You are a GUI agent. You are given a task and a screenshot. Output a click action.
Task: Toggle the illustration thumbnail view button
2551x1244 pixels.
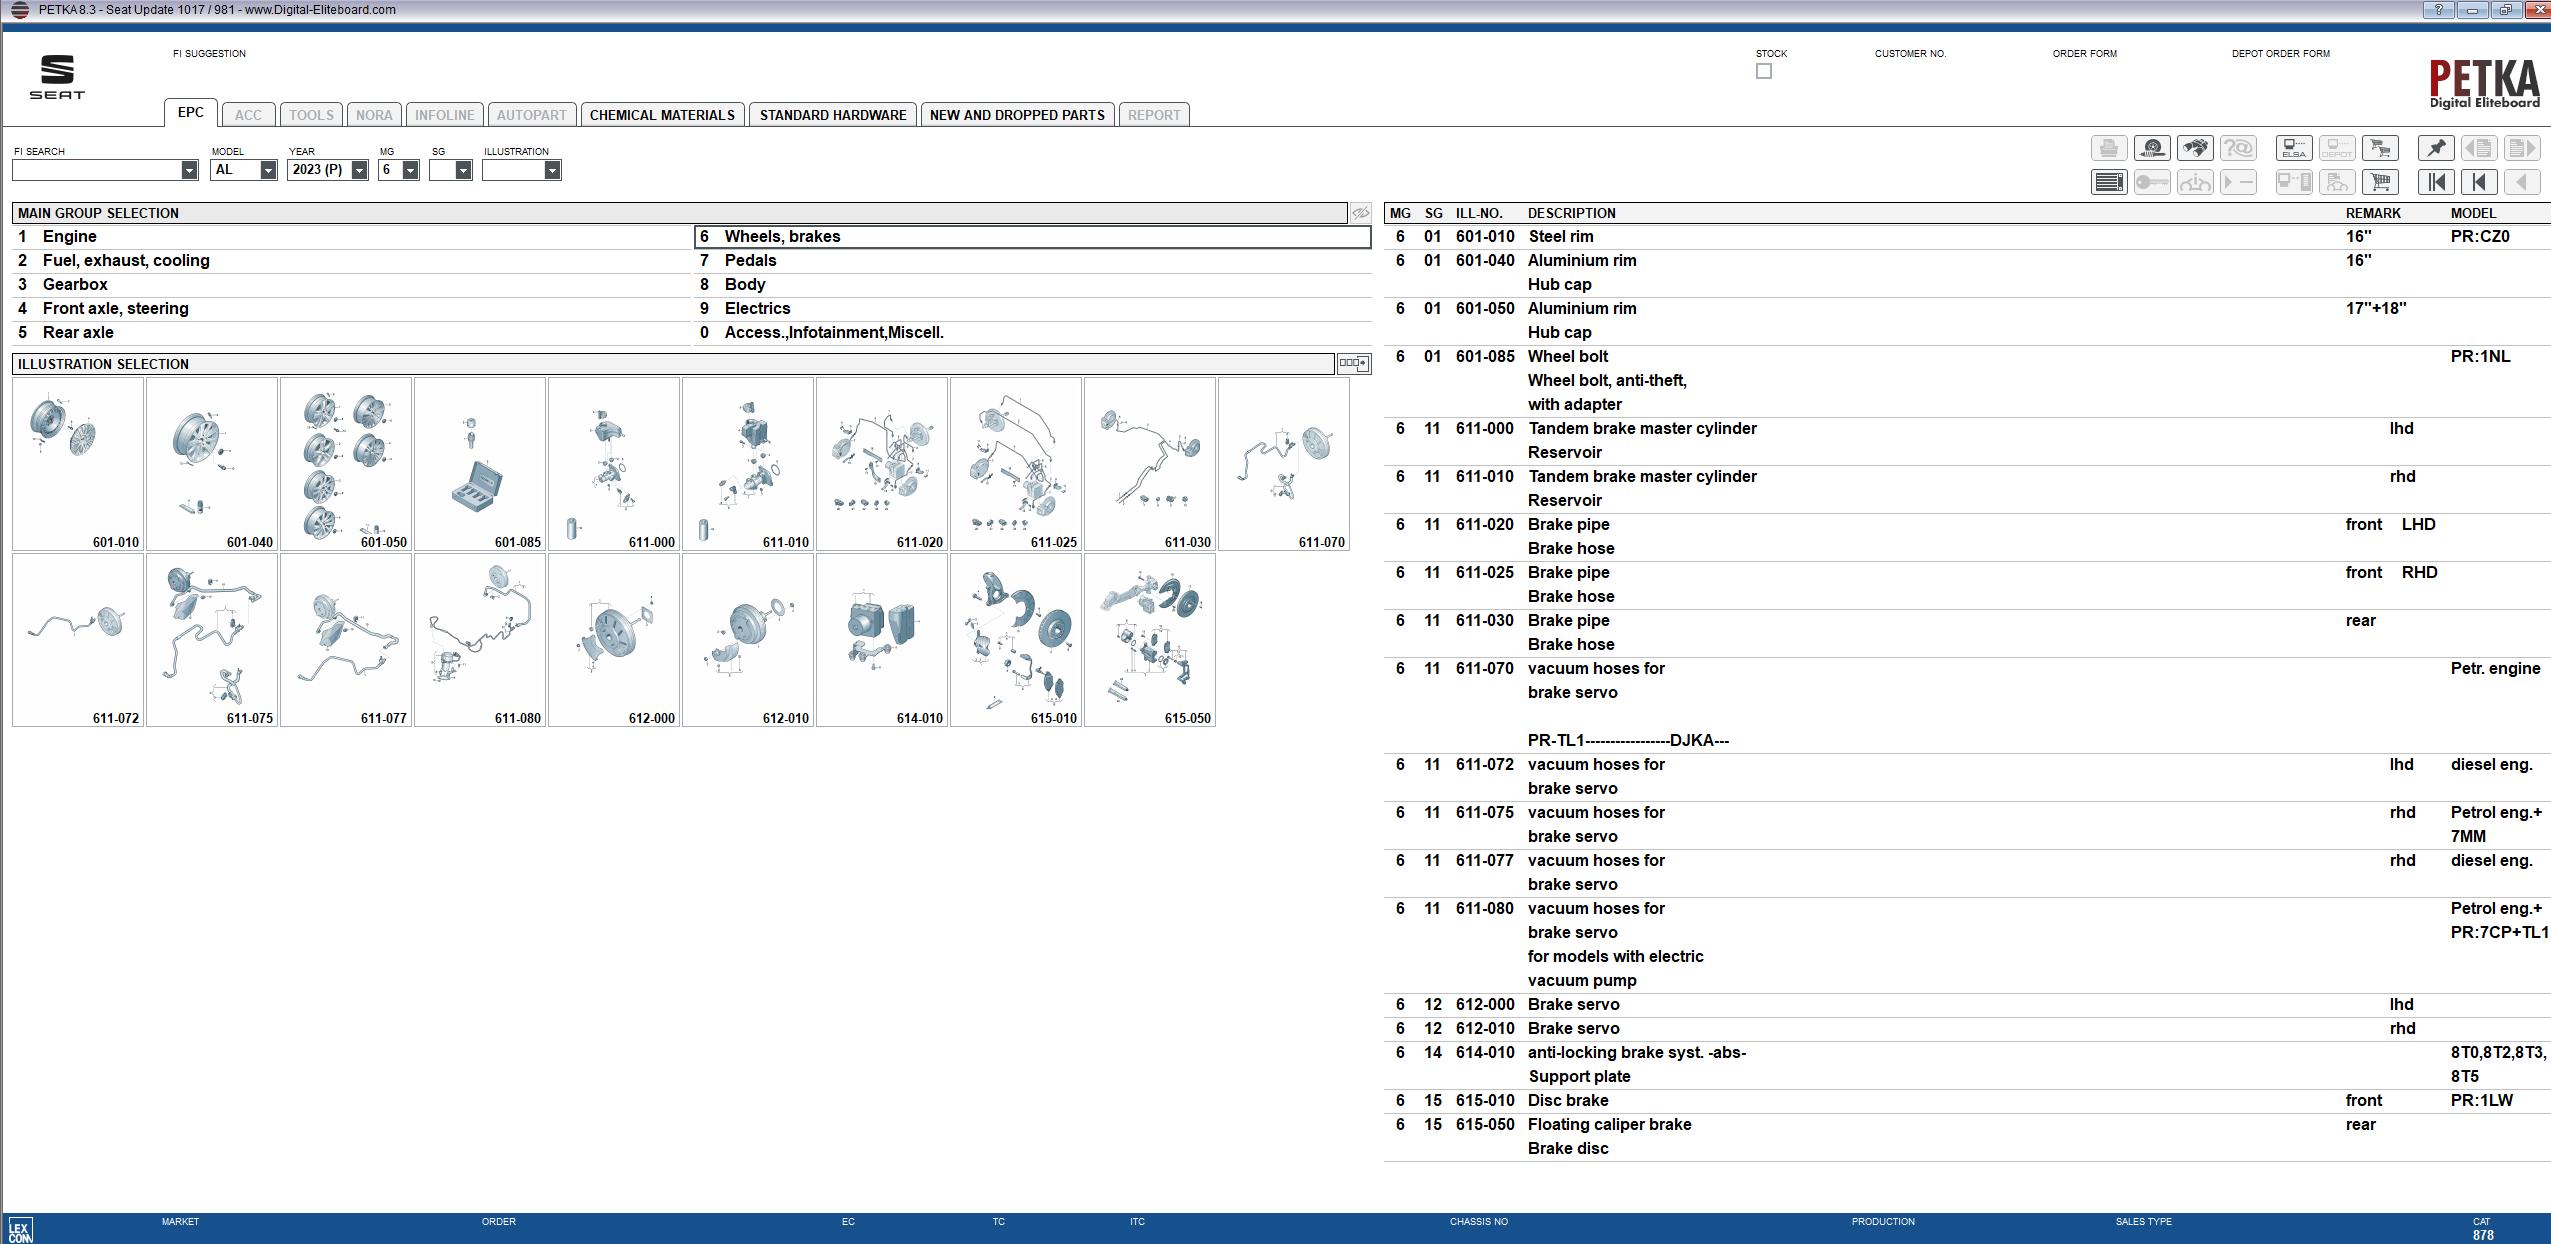(x=1353, y=364)
